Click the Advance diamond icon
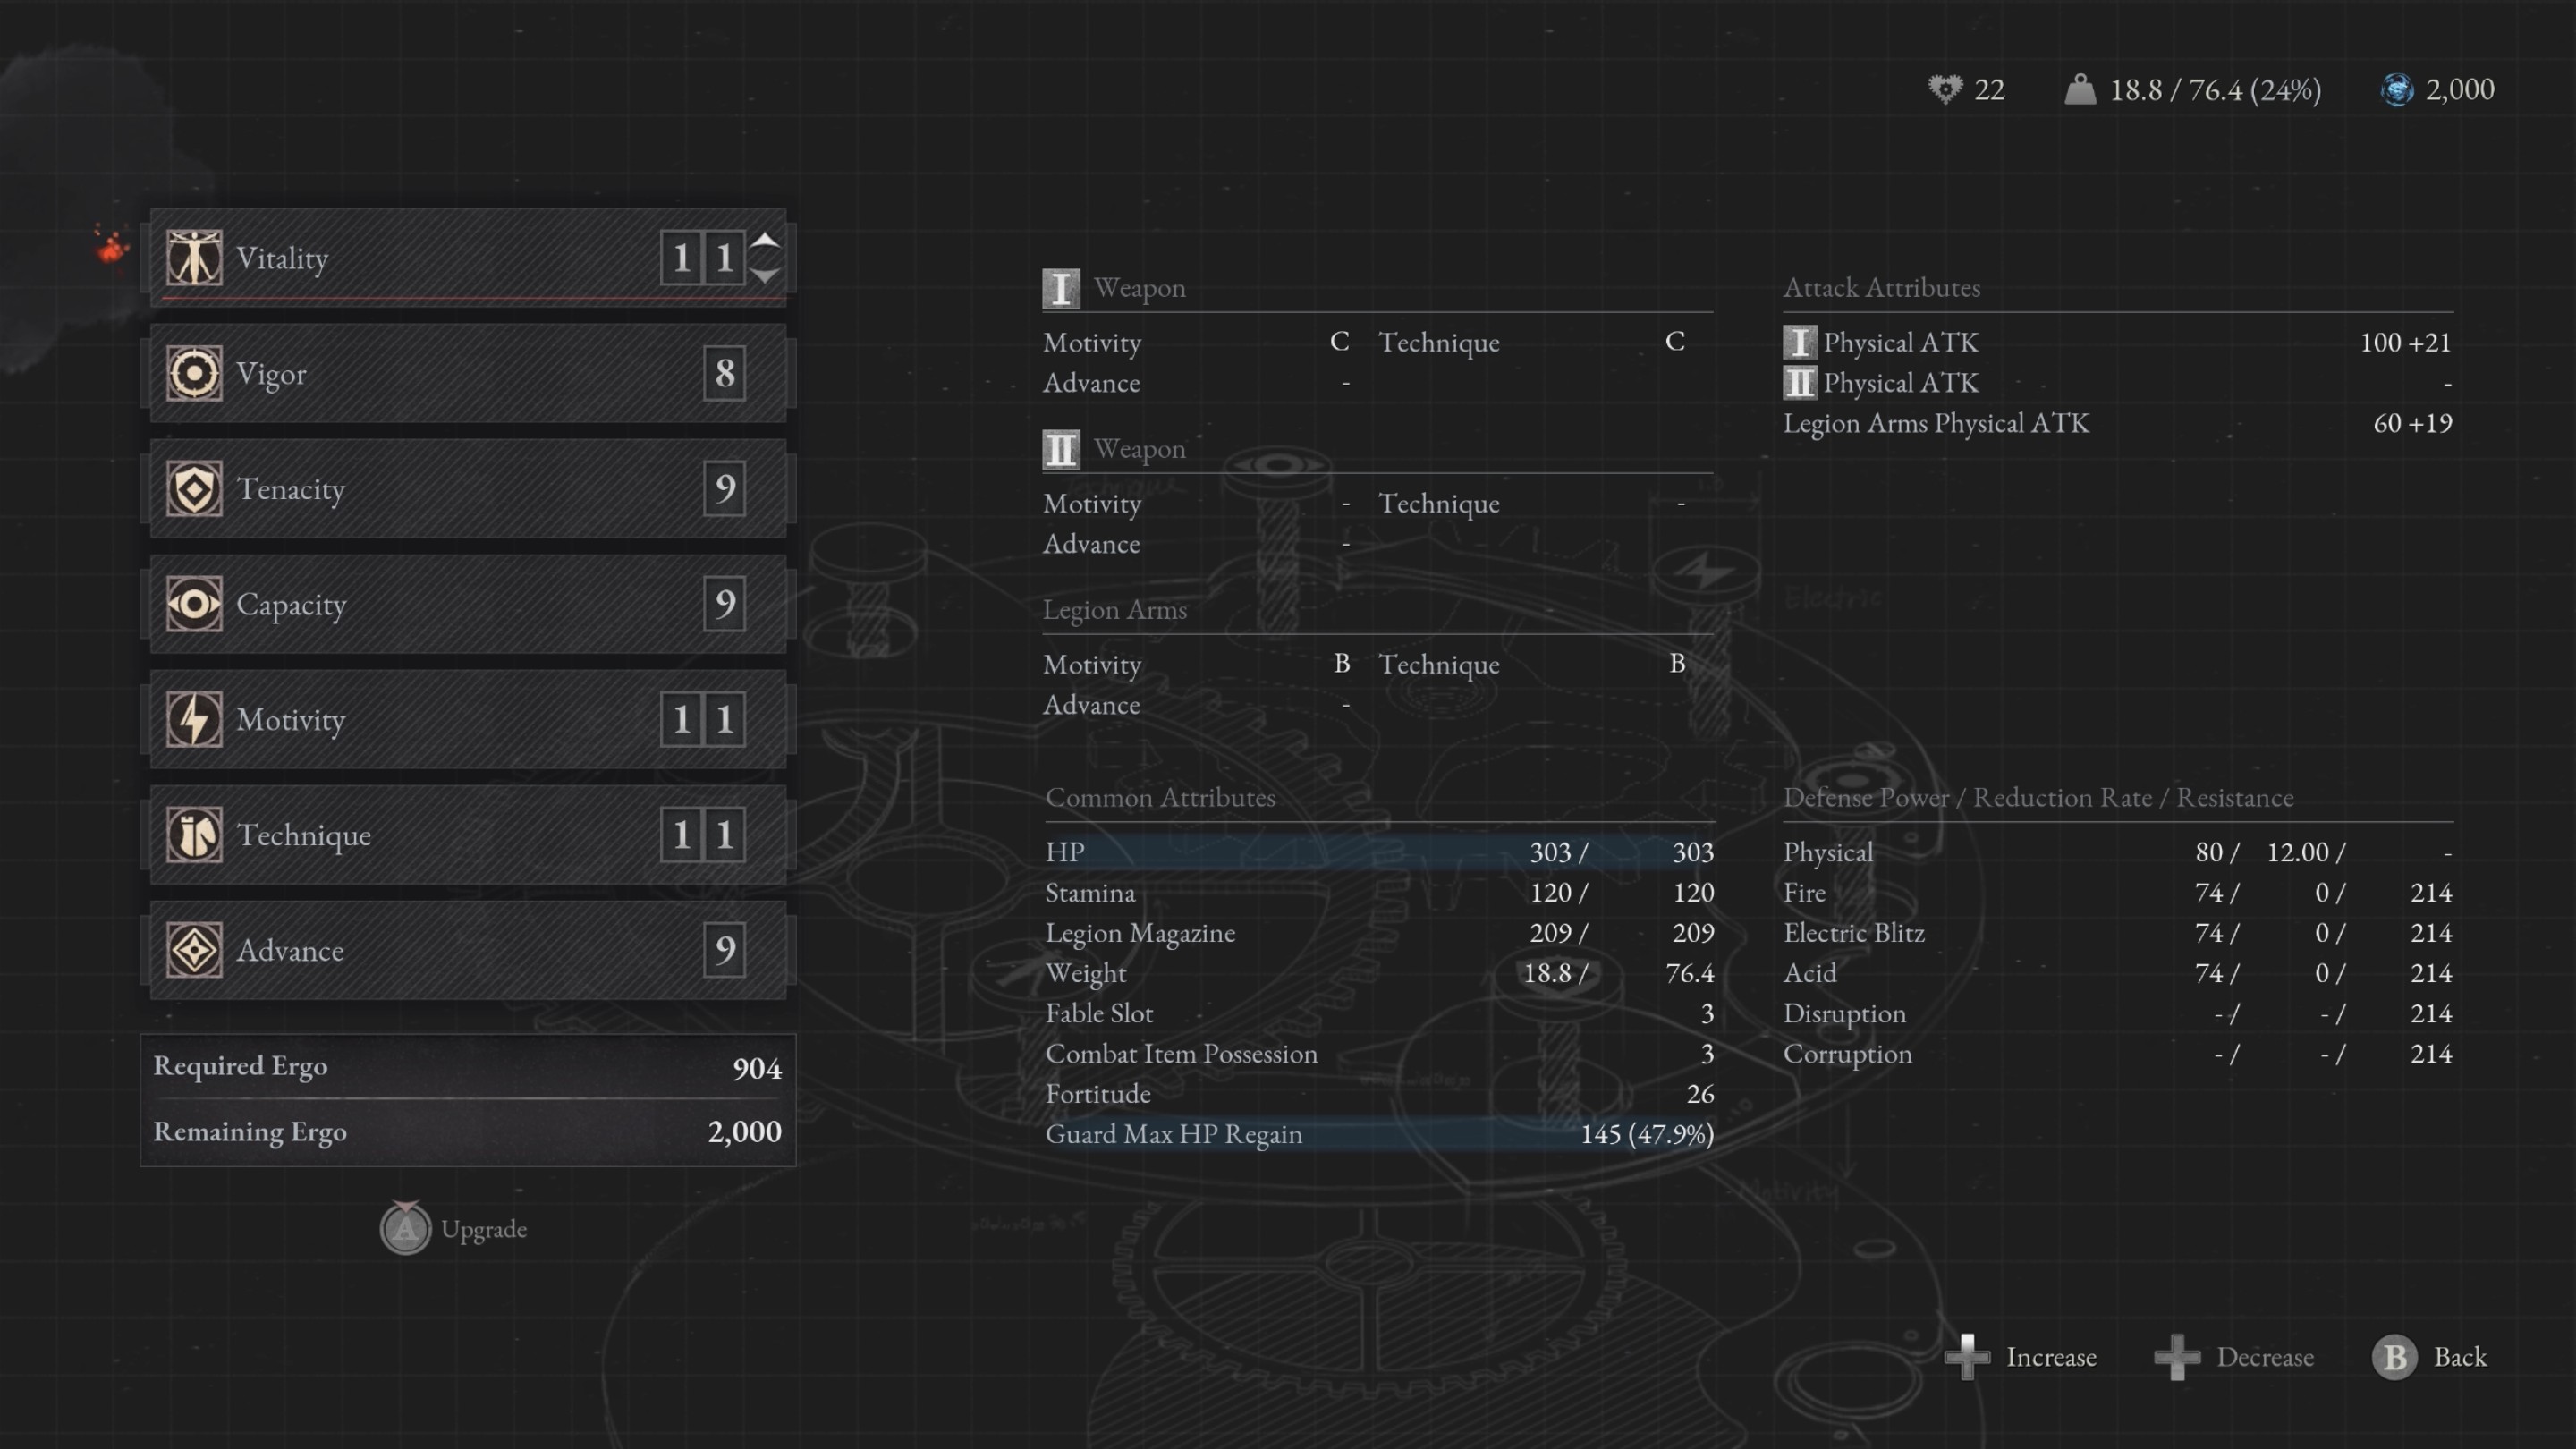The image size is (2576, 1449). point(194,950)
